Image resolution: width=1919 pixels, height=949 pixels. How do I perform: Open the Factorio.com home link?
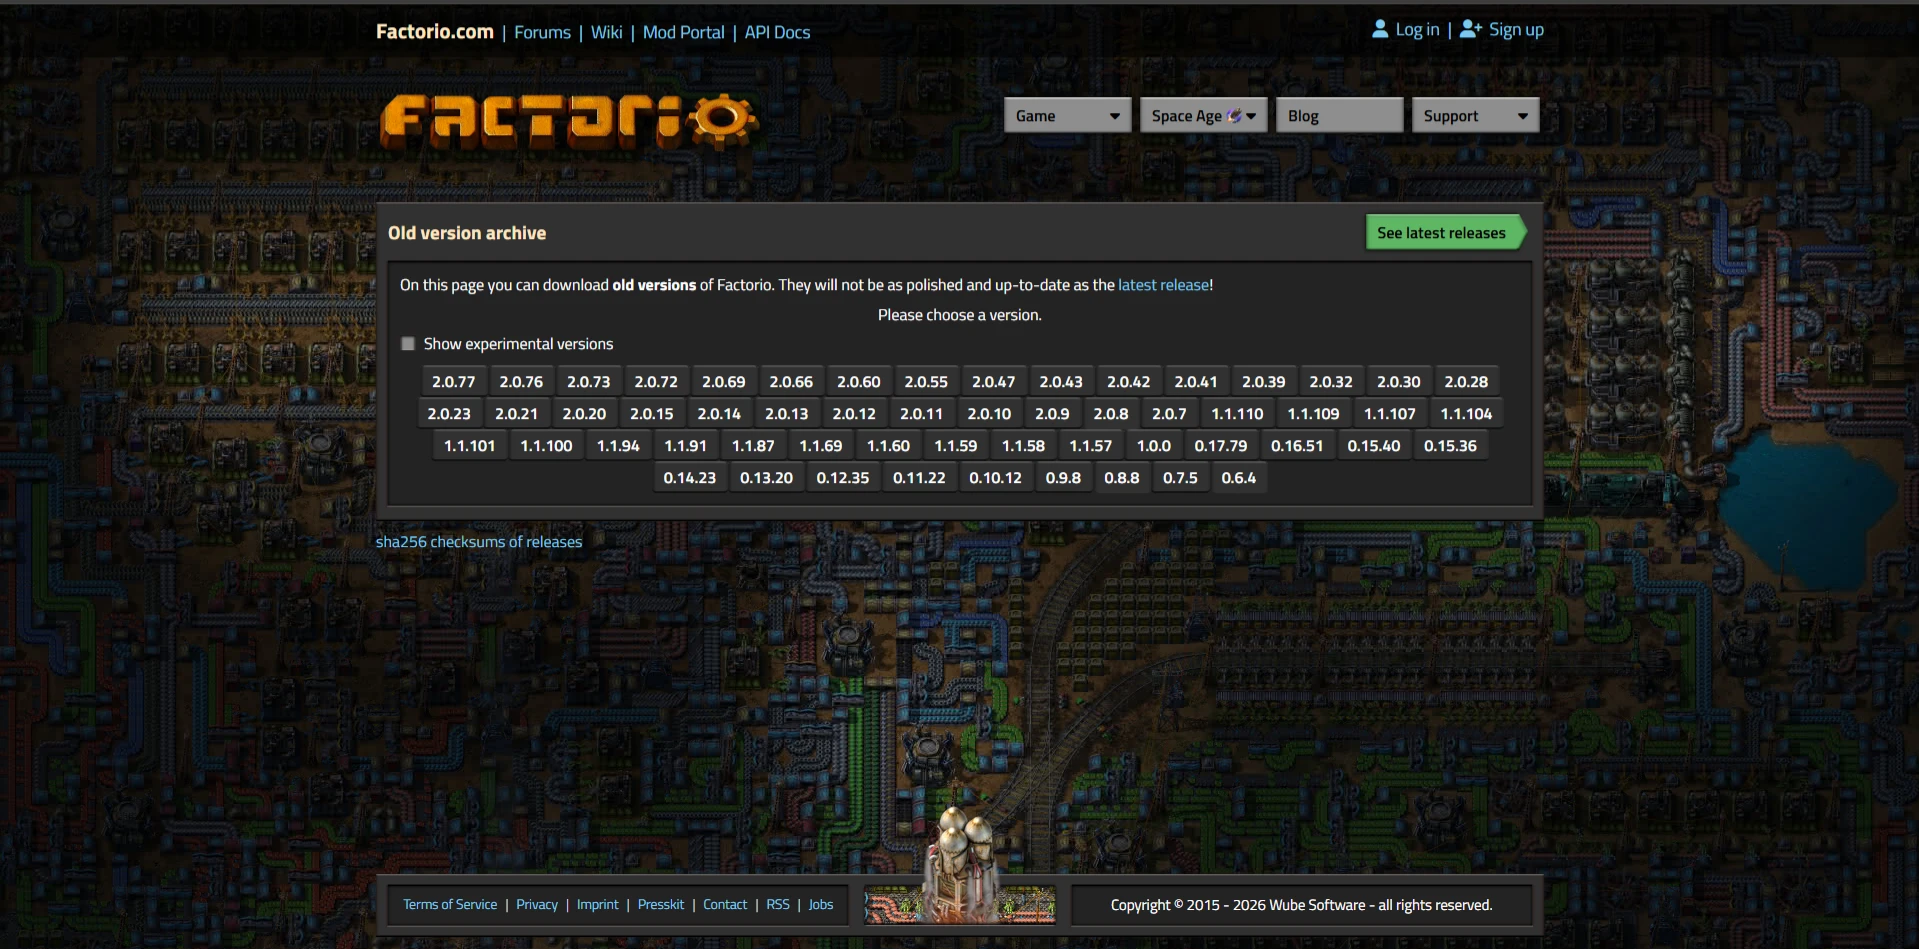[x=435, y=31]
